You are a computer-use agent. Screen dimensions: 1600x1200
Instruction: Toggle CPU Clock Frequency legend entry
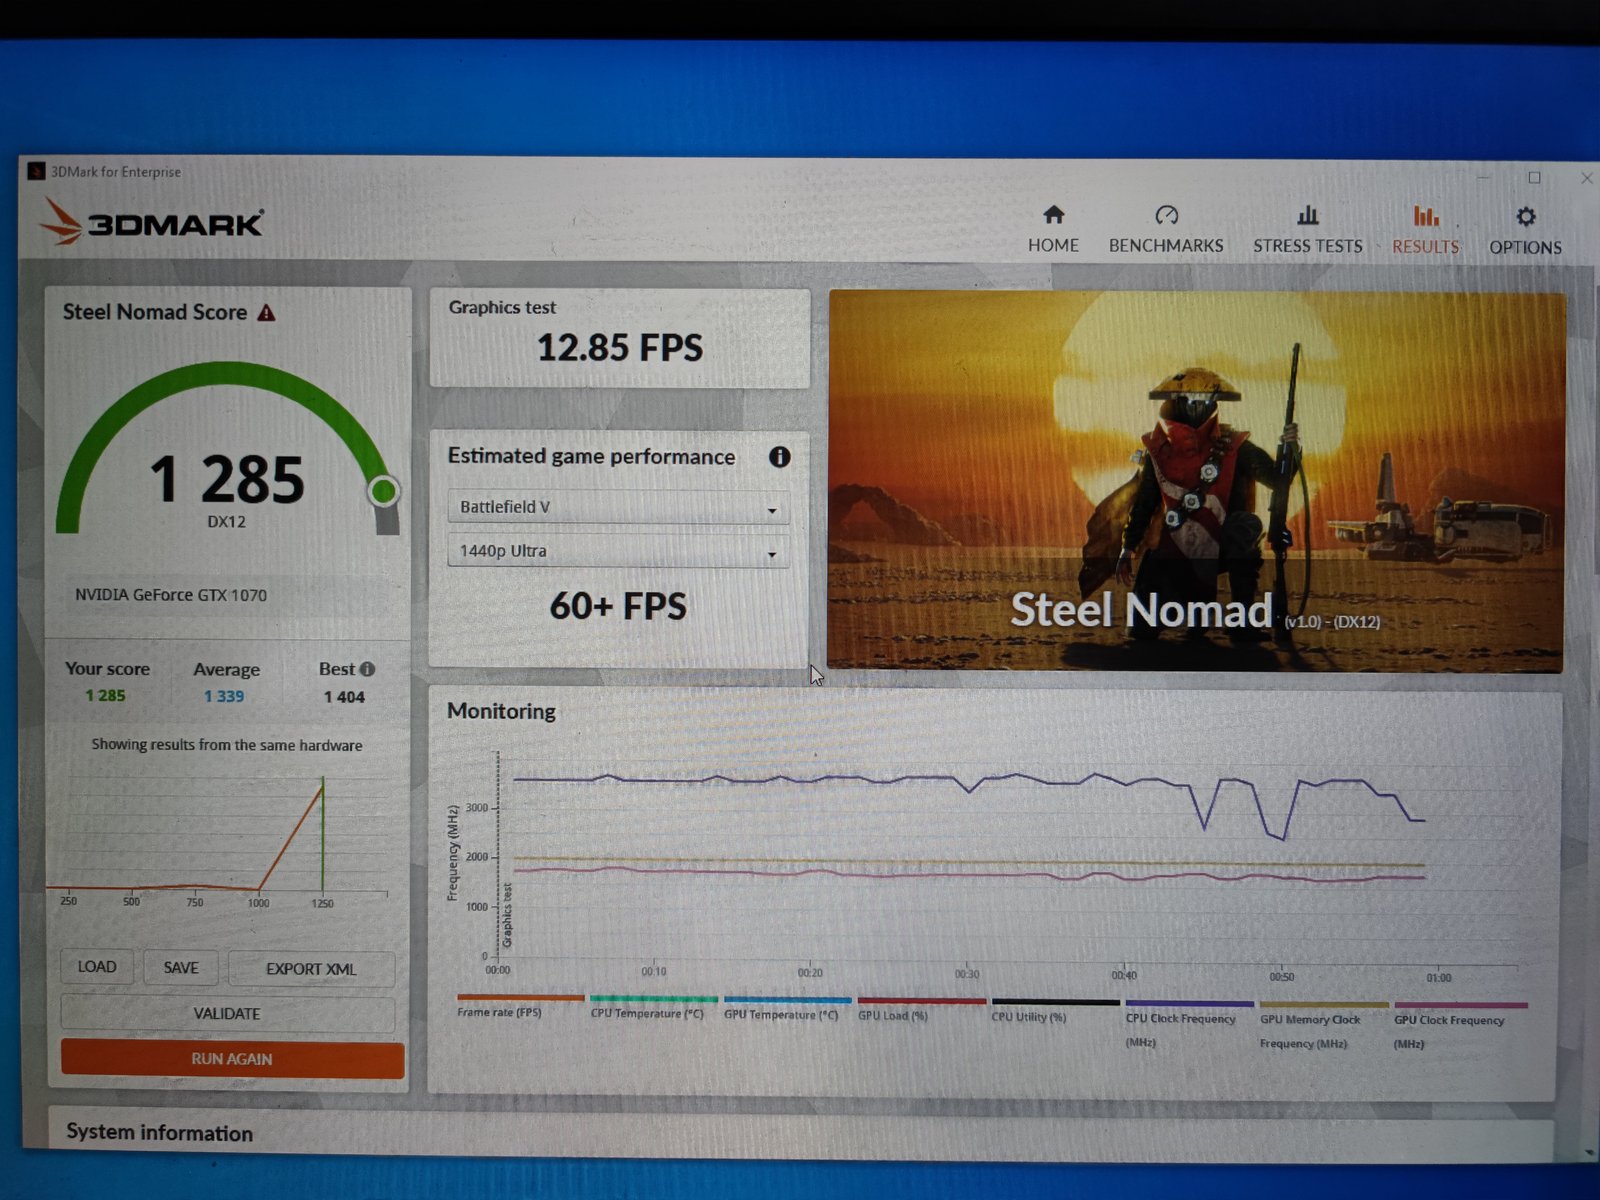pyautogui.click(x=1189, y=1024)
